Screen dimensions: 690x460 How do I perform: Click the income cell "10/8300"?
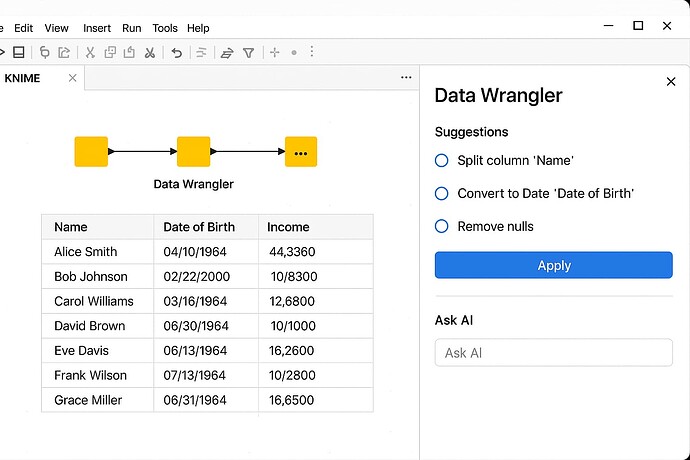coord(316,276)
